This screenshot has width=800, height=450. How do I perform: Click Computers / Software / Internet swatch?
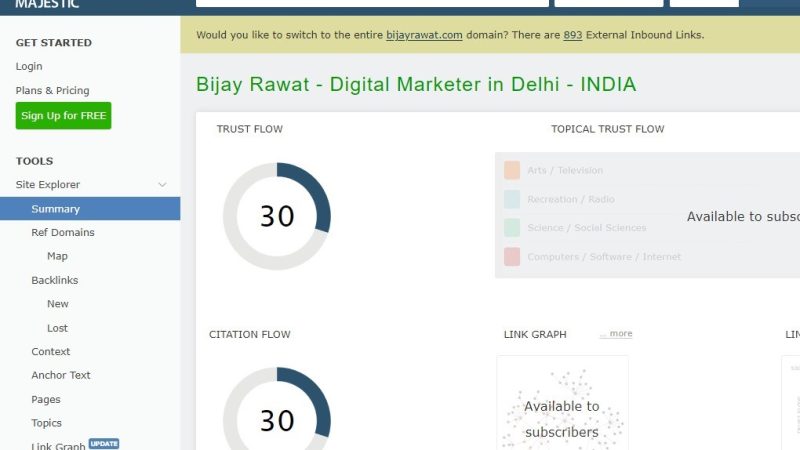tap(512, 257)
